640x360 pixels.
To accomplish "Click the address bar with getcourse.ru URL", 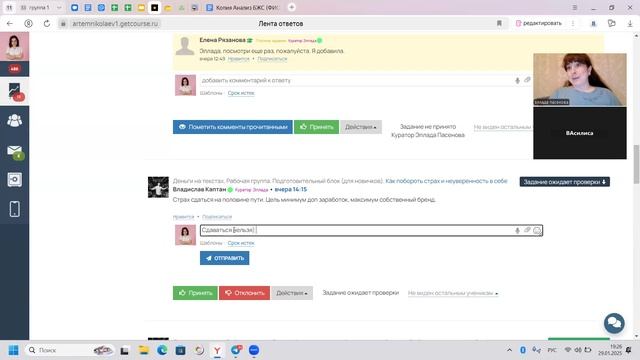I will coord(115,24).
